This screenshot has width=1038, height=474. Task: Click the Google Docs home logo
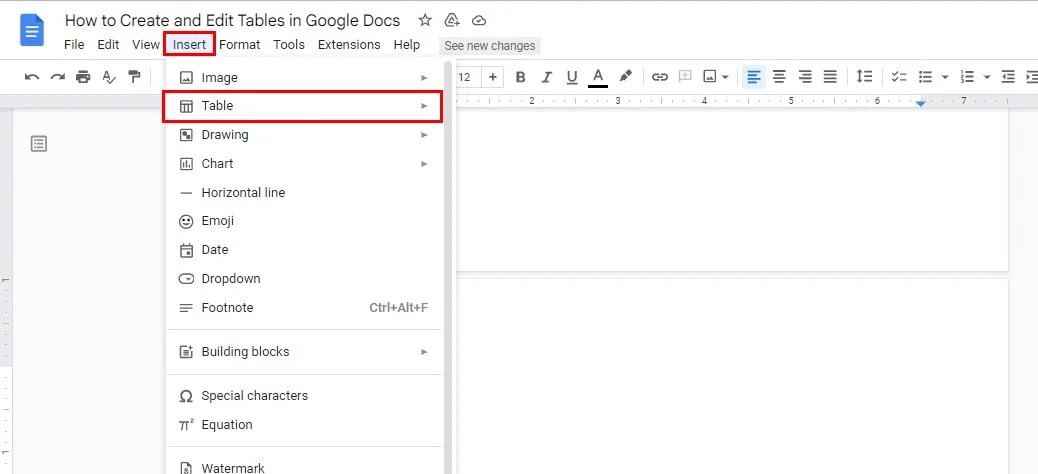(x=32, y=31)
